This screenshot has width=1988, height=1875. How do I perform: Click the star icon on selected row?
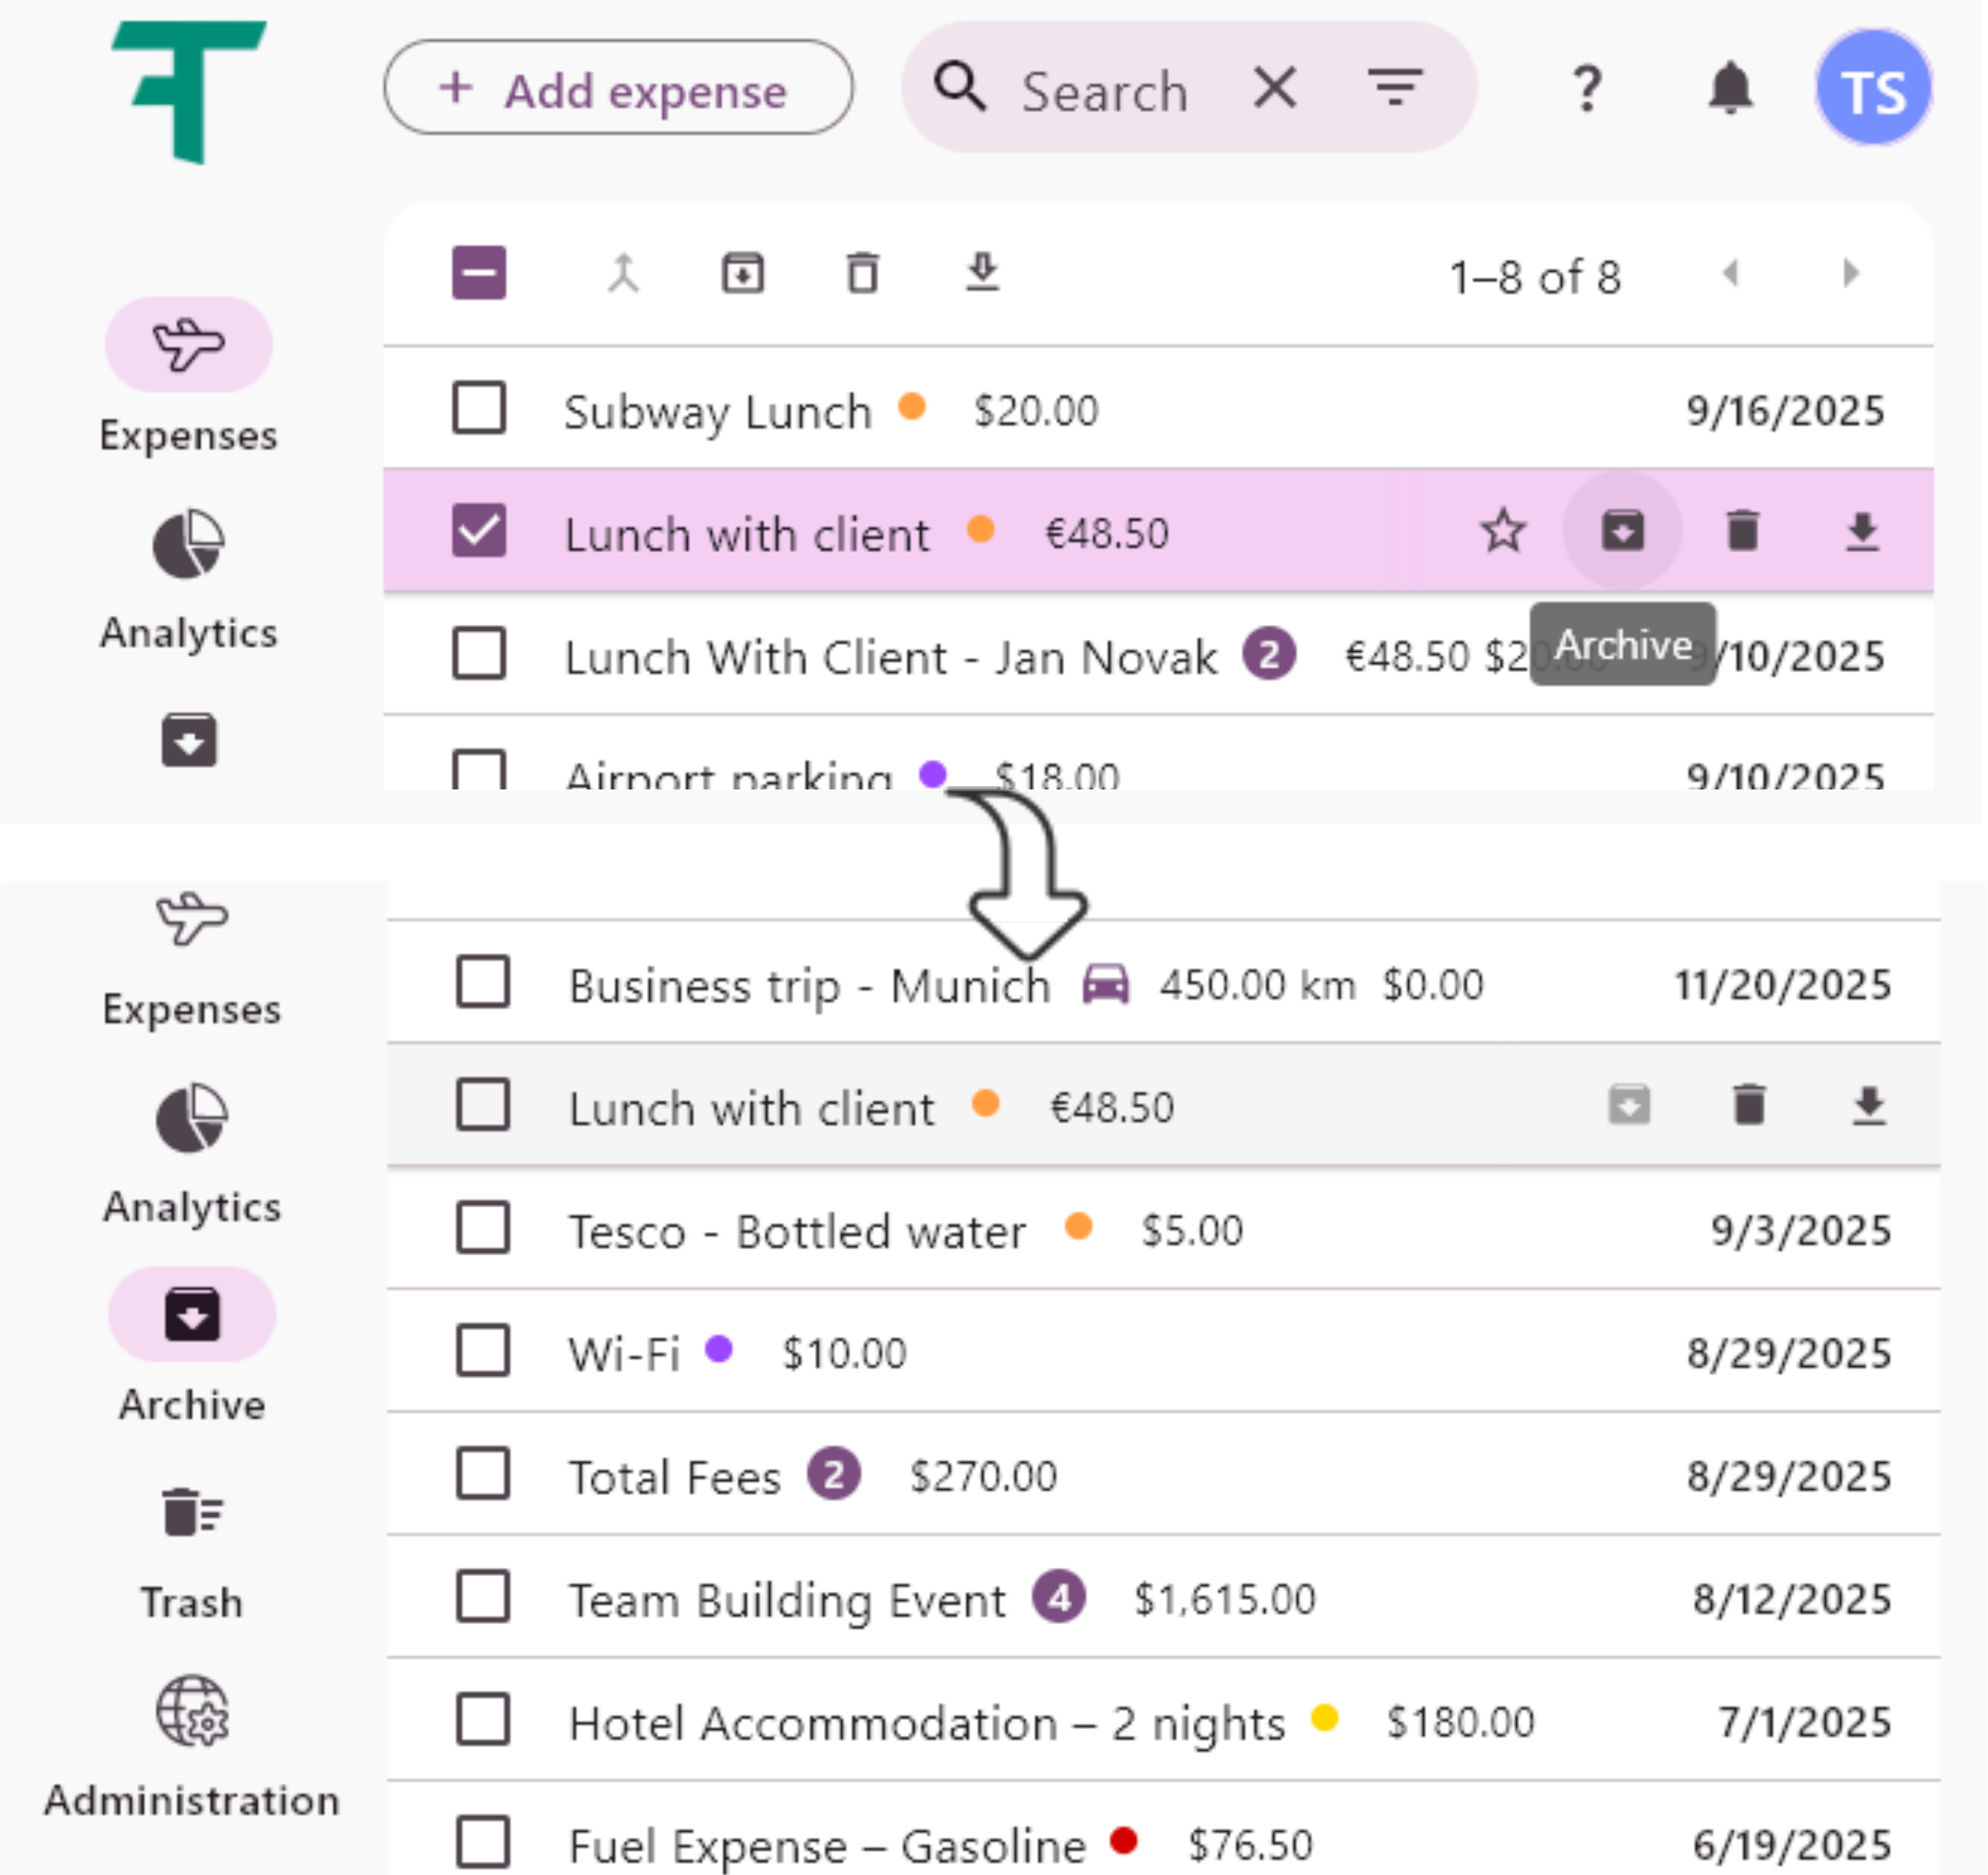tap(1502, 531)
